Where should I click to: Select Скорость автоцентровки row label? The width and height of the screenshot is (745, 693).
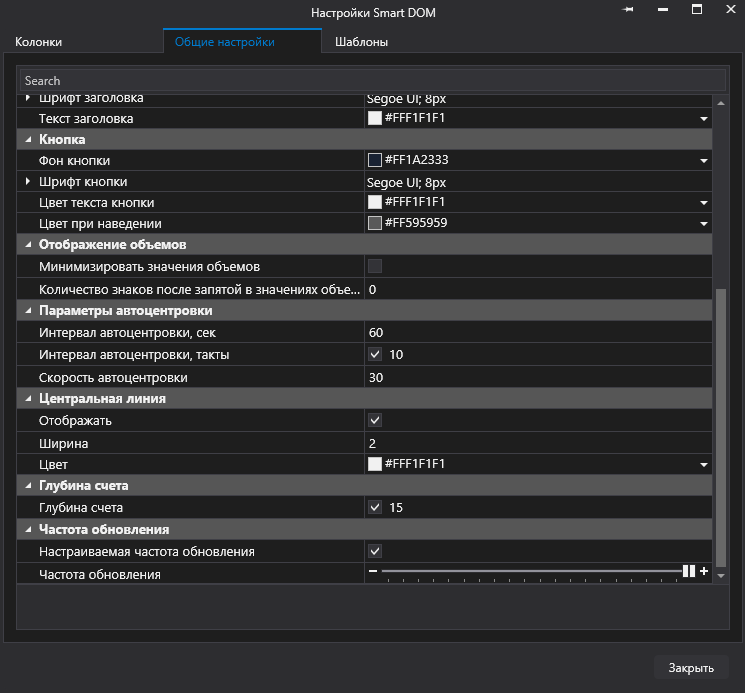click(x=113, y=378)
